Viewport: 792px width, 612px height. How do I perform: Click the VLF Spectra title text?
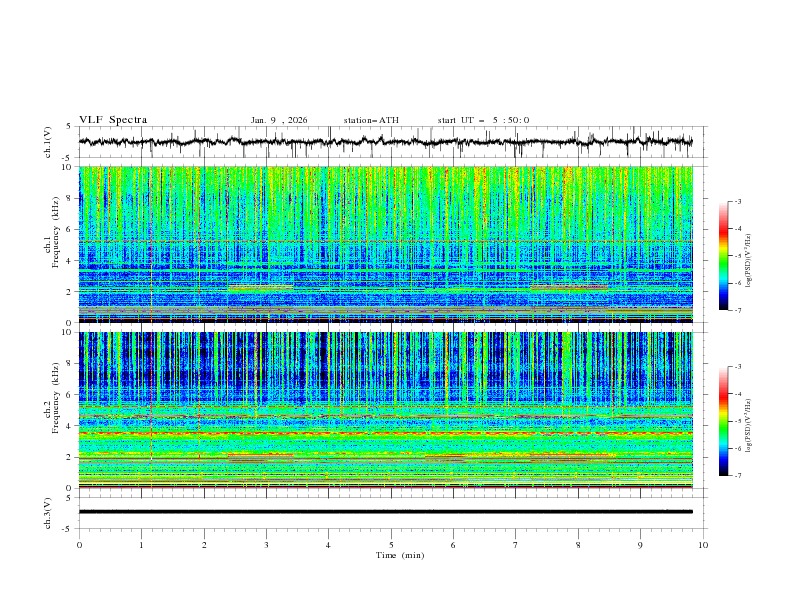pos(113,120)
